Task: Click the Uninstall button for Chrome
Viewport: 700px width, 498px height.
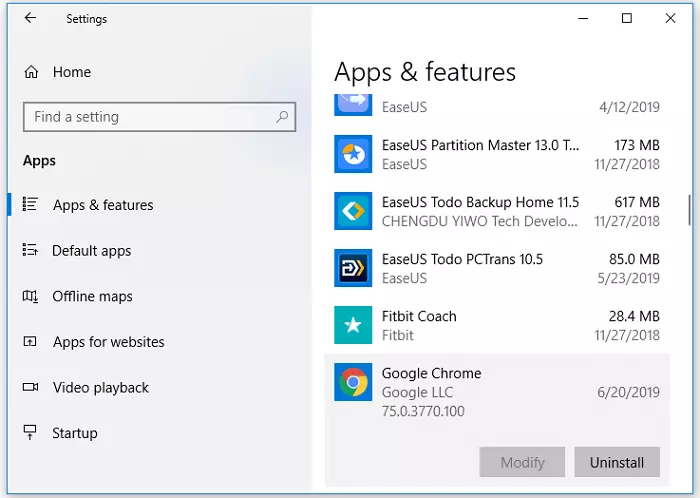Action: (x=617, y=462)
